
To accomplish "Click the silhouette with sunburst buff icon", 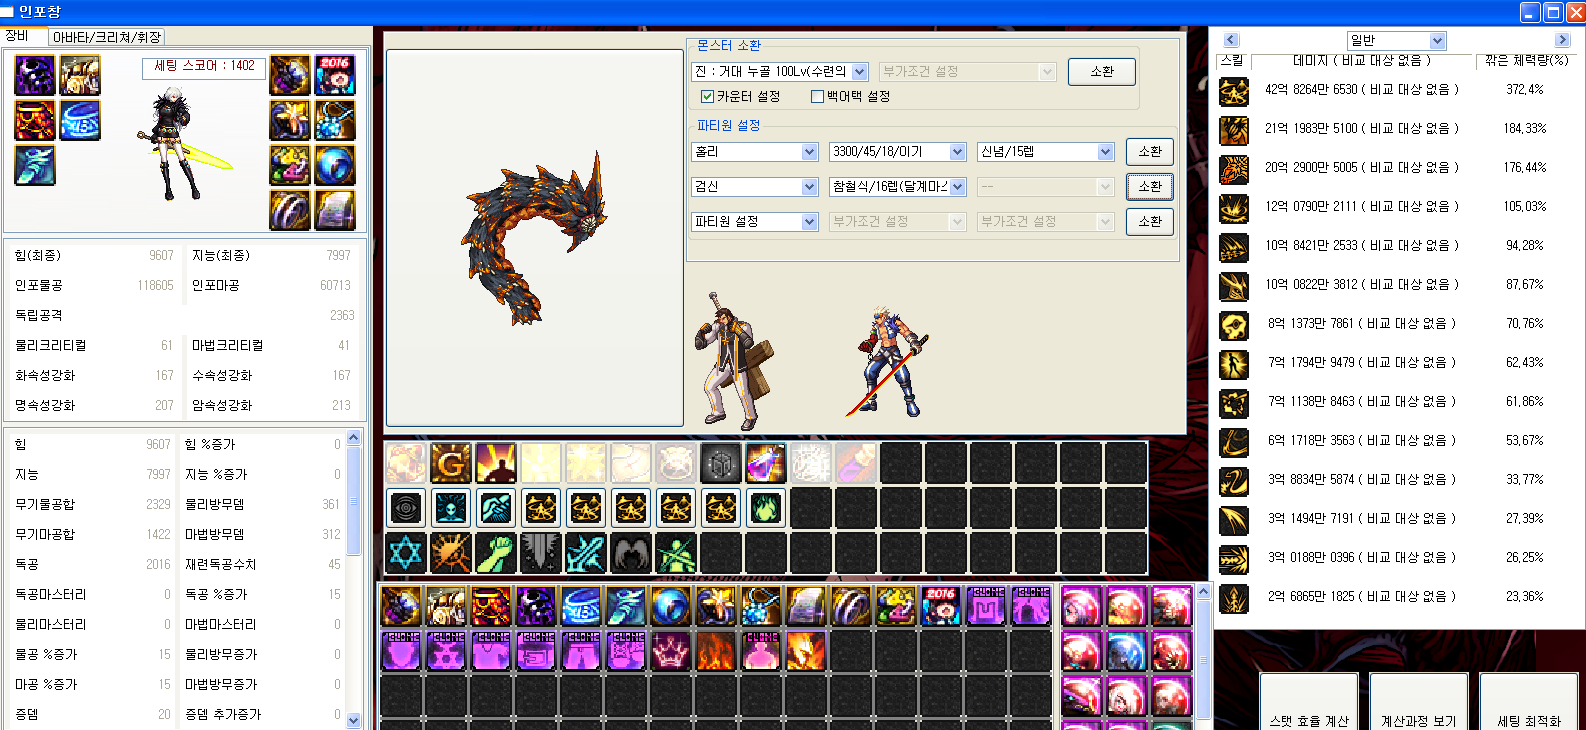I will 496,463.
